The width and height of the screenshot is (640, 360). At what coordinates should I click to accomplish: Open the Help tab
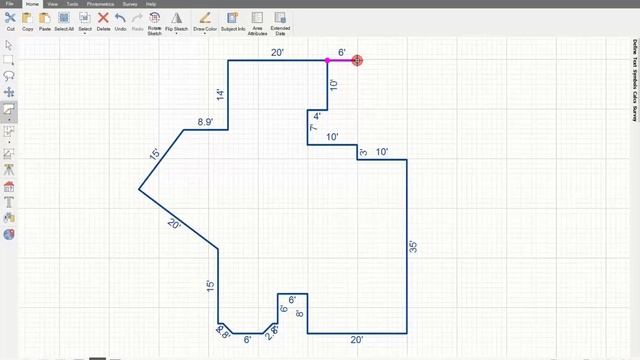(151, 4)
